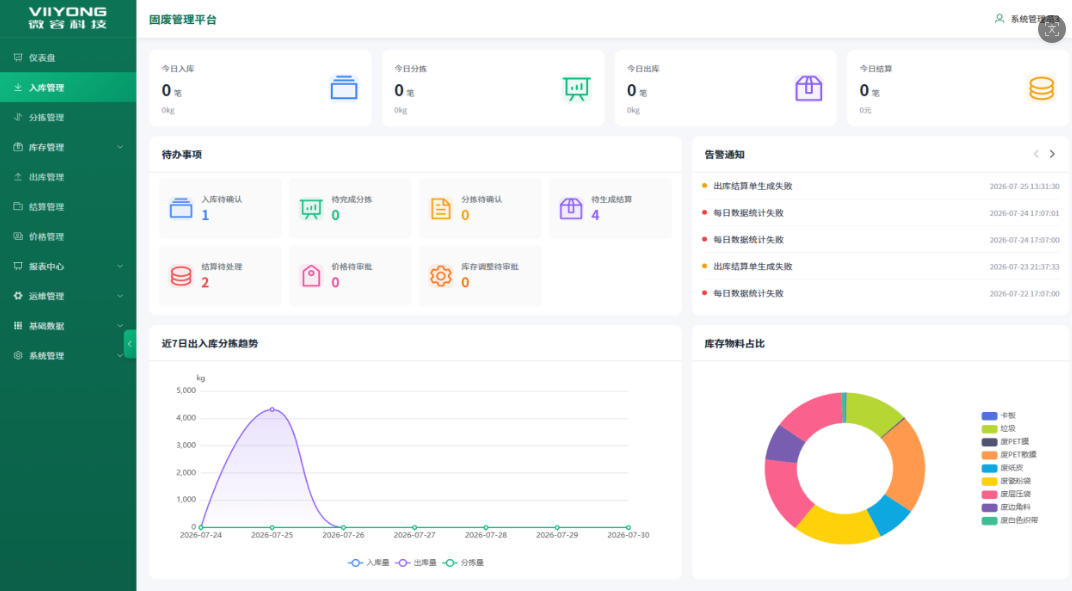The image size is (1072, 591).
Task: Click 今日分拣 chart board icon
Action: (x=576, y=88)
